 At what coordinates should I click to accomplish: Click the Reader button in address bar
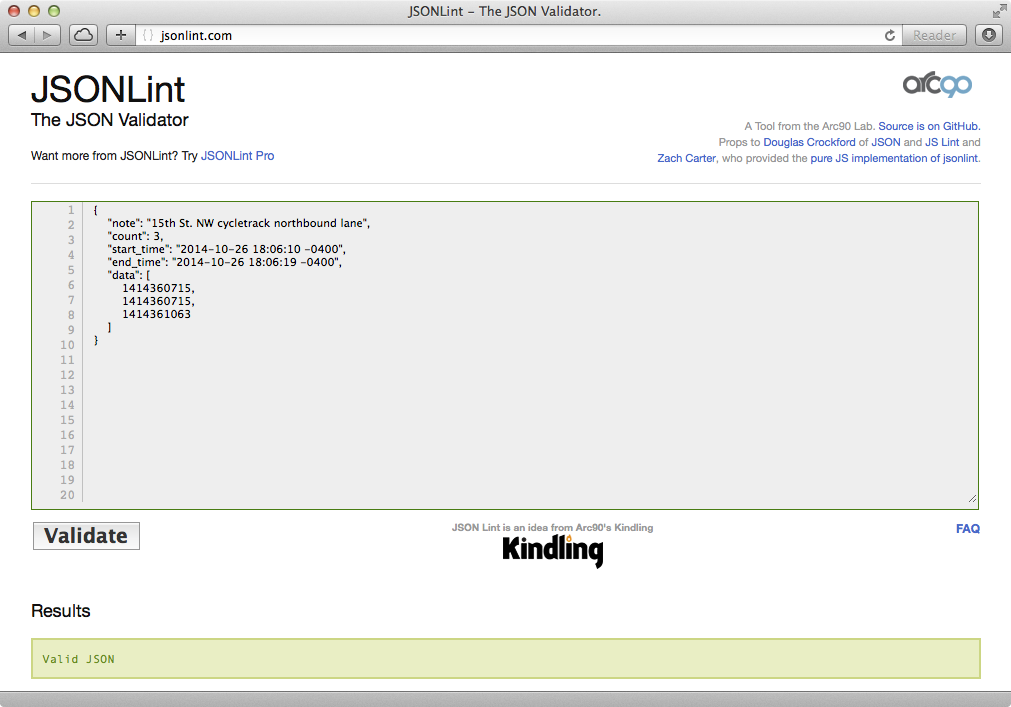(934, 35)
